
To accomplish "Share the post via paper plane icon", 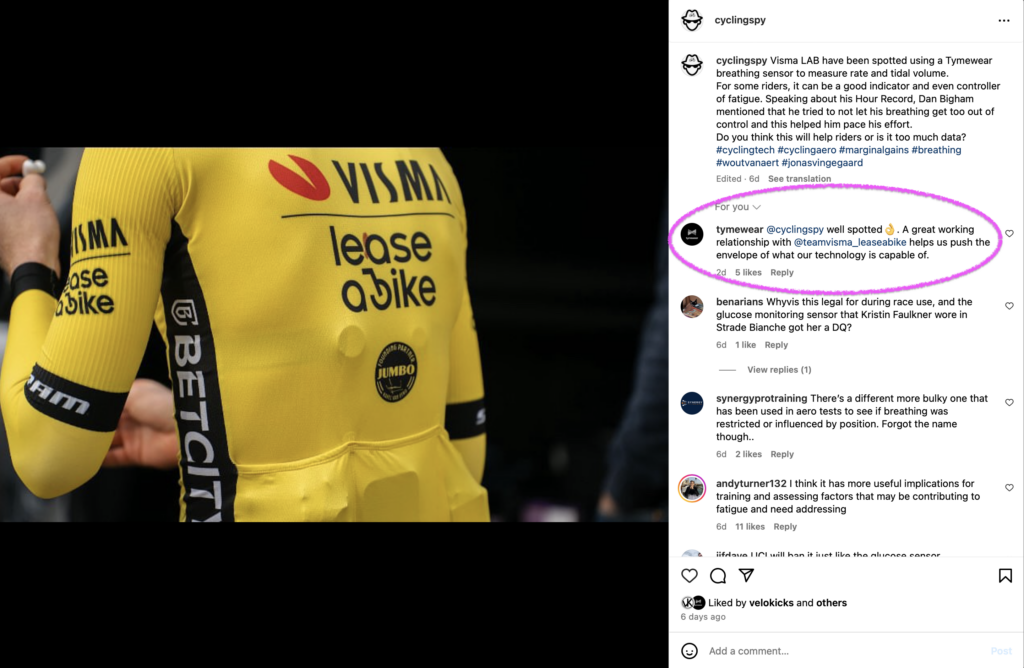I will point(746,575).
